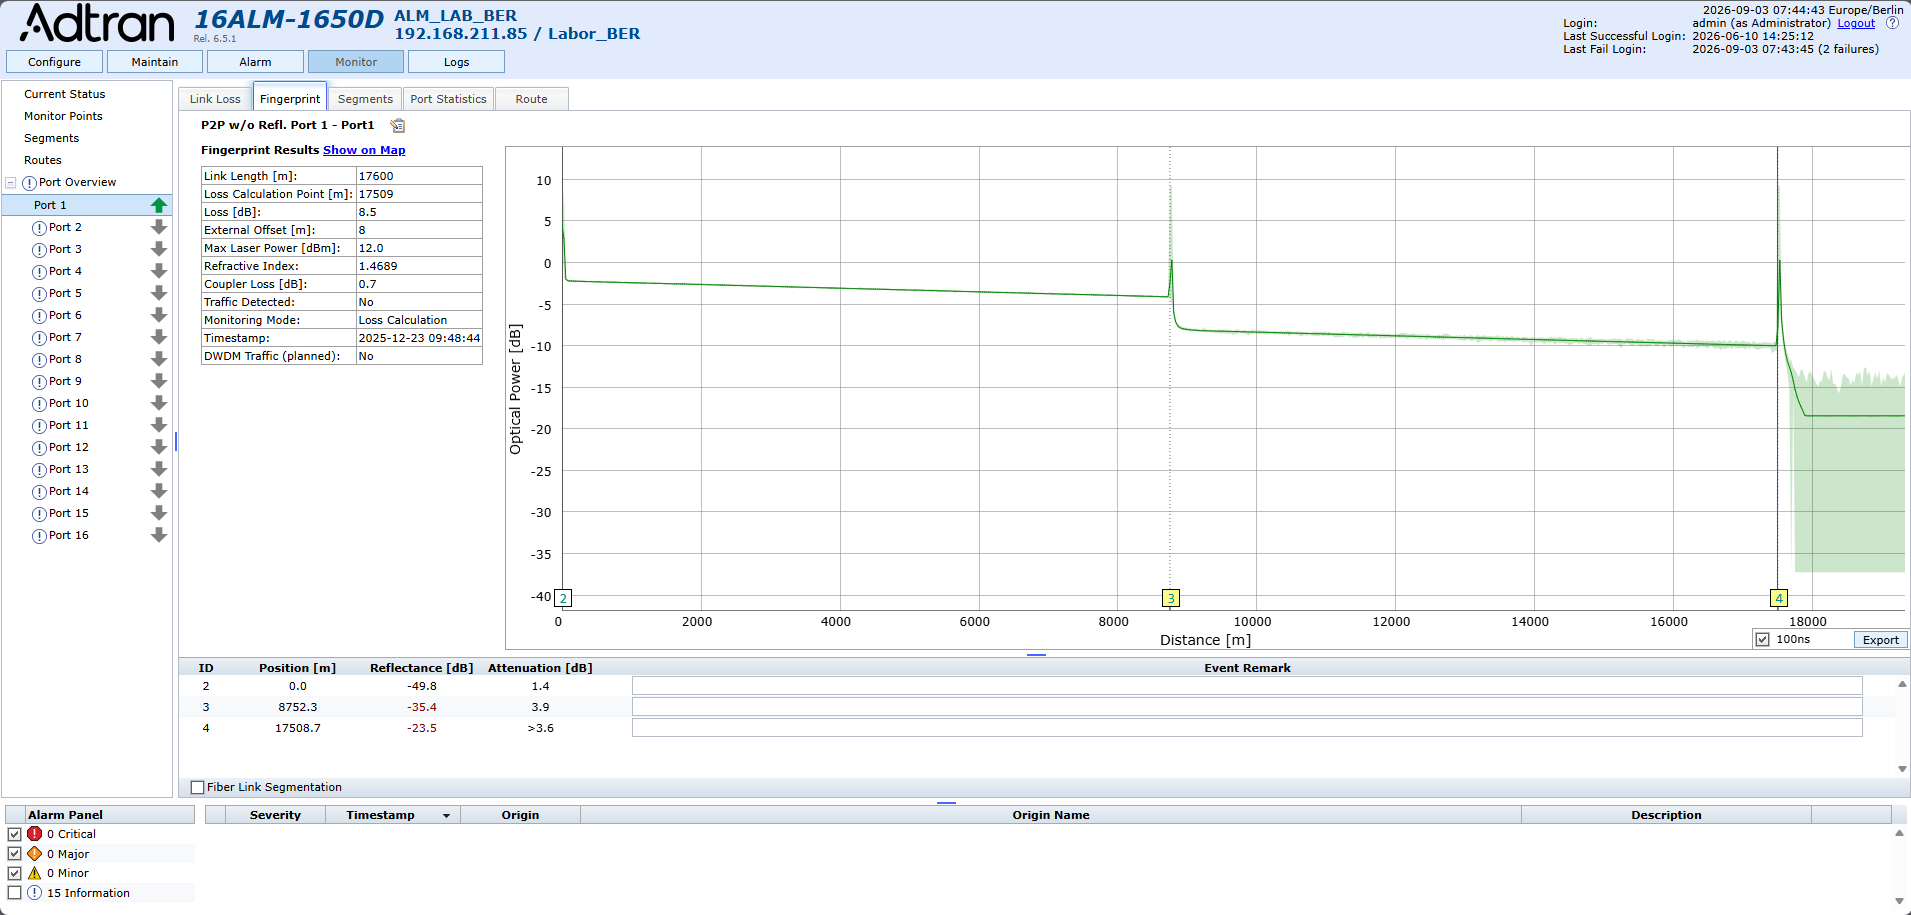Open the Logs menu
The height and width of the screenshot is (915, 1911).
click(457, 62)
